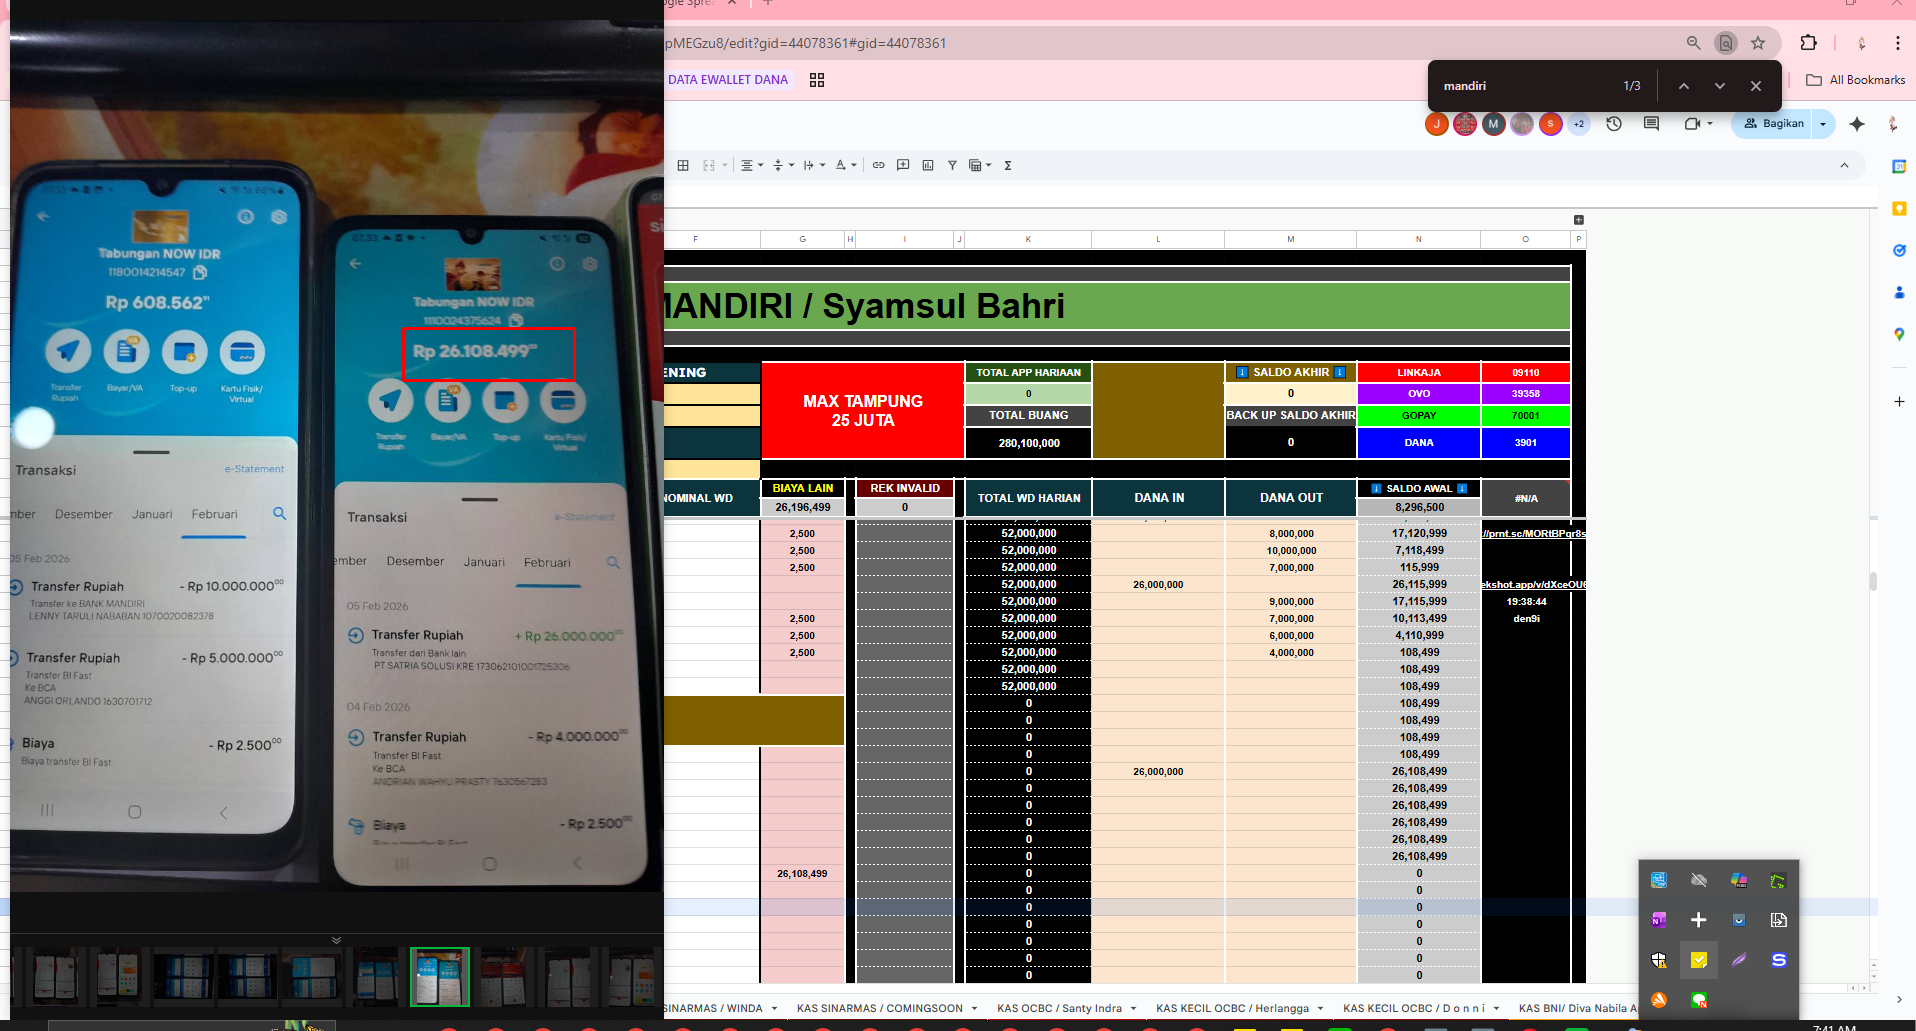Collapse the thumbnail strip in image viewer
Viewport: 1916px width, 1031px height.
point(336,940)
